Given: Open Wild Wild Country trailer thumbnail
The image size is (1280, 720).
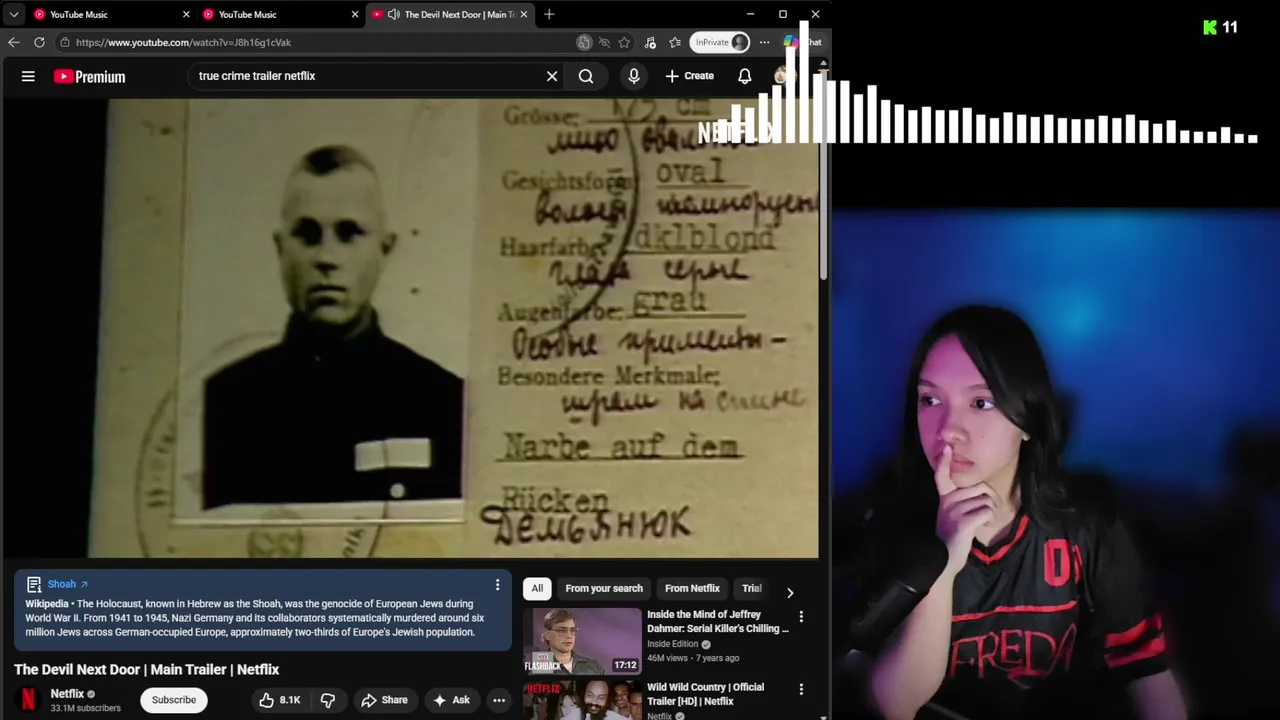Looking at the screenshot, I should pyautogui.click(x=582, y=700).
